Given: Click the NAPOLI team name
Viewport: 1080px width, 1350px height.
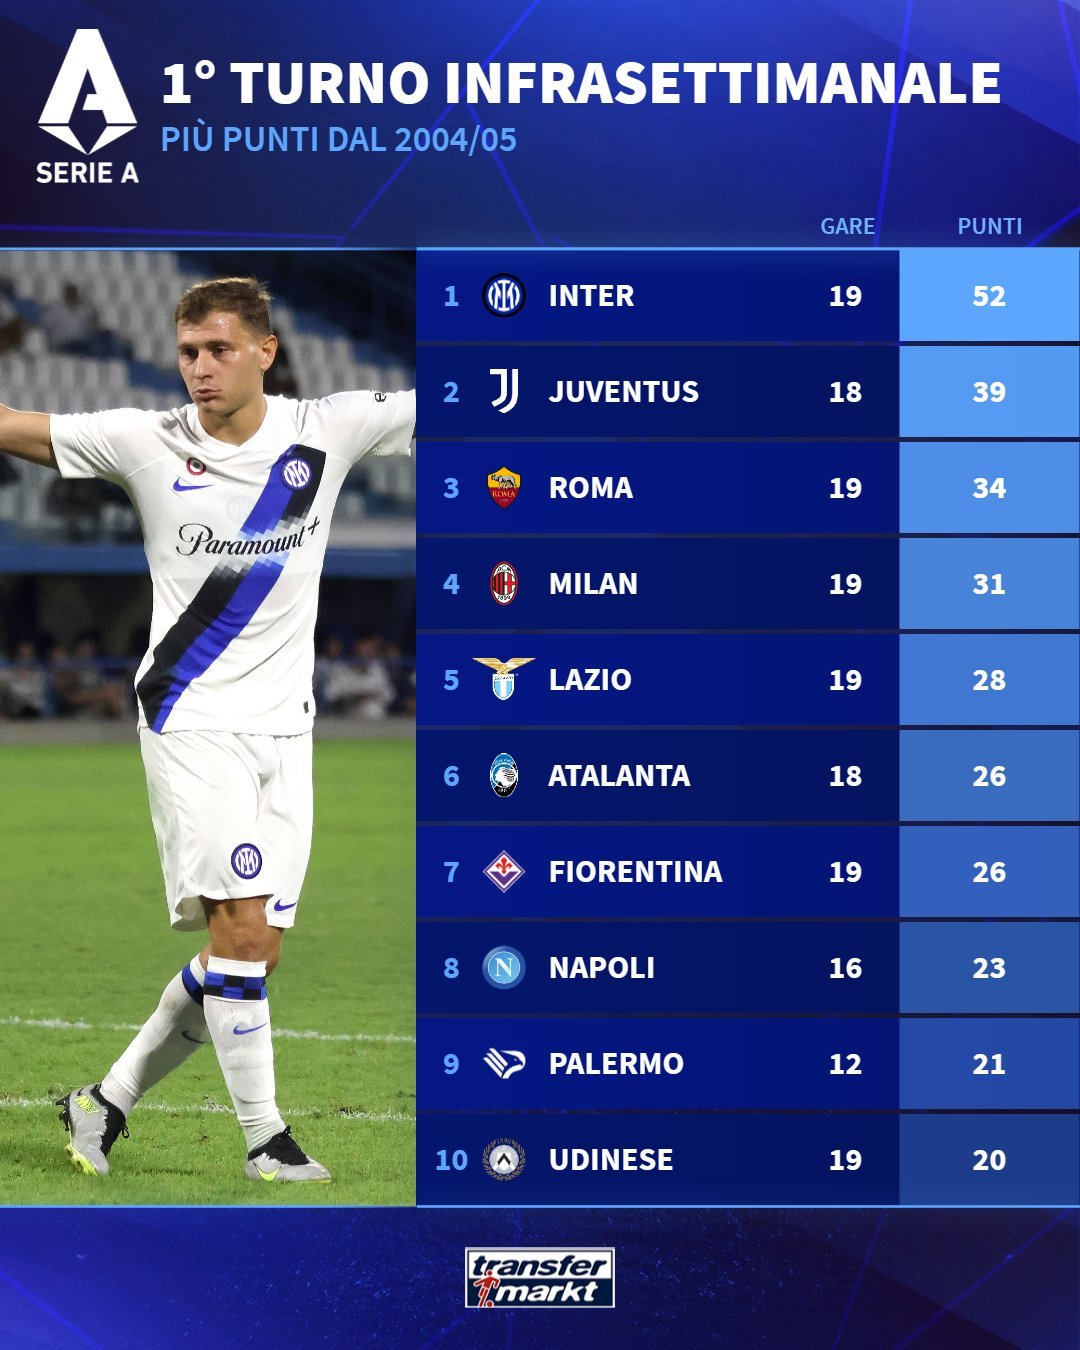Looking at the screenshot, I should click(x=602, y=968).
